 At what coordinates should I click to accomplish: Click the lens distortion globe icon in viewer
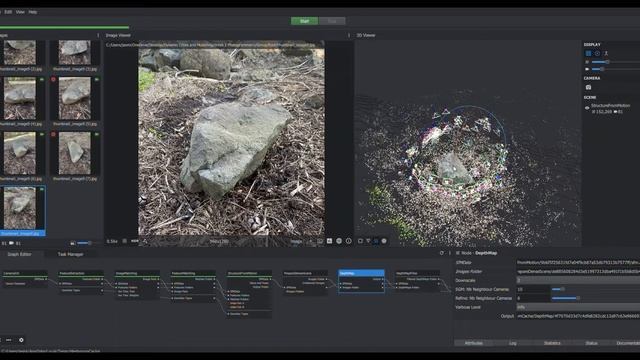click(339, 241)
